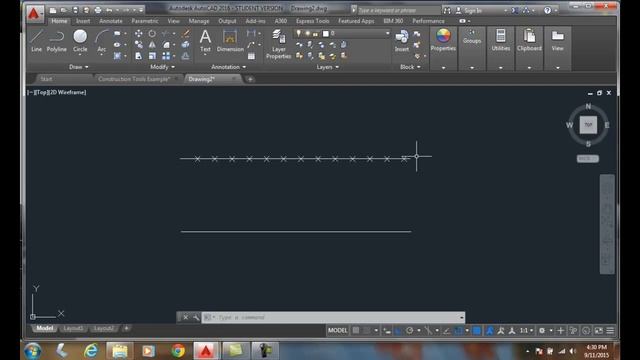Click the 2D Wireframe viewport label
640x360 pixels.
67,93
